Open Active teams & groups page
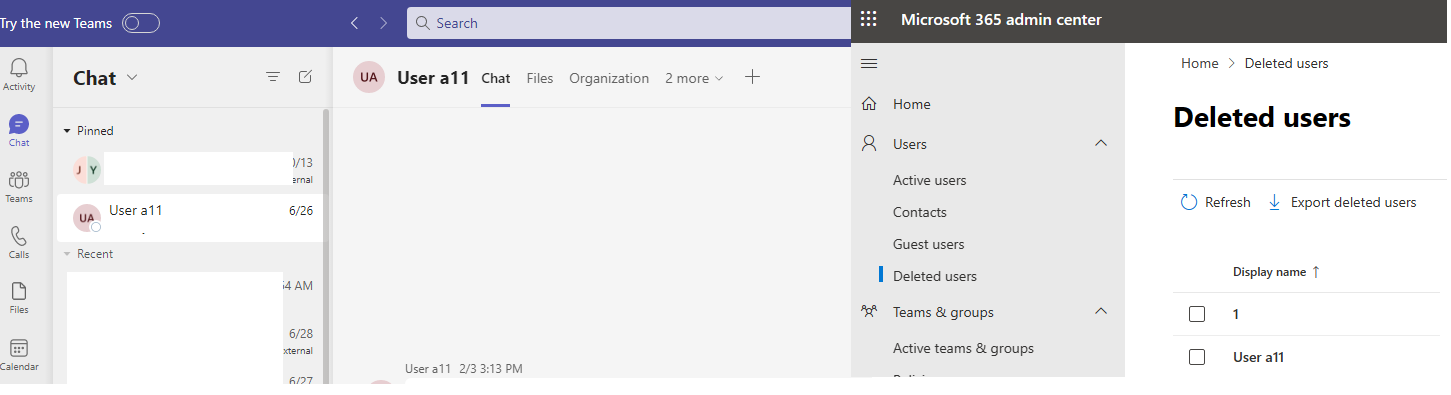1451x395 pixels. coord(963,348)
